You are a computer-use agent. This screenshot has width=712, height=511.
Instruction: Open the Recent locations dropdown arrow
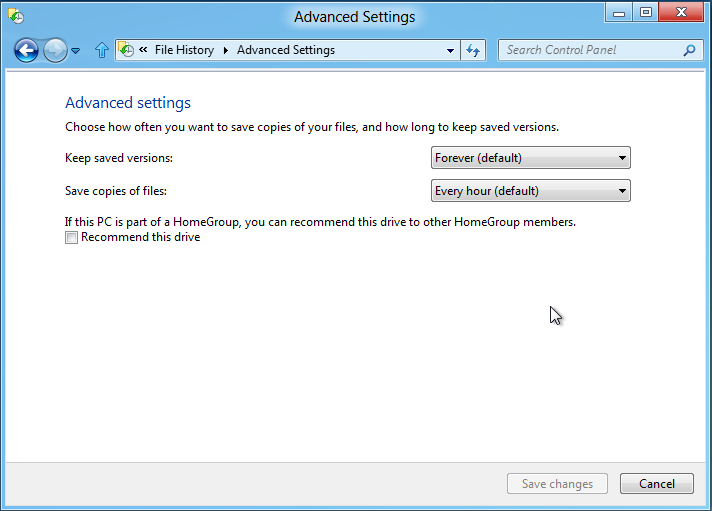pyautogui.click(x=76, y=50)
